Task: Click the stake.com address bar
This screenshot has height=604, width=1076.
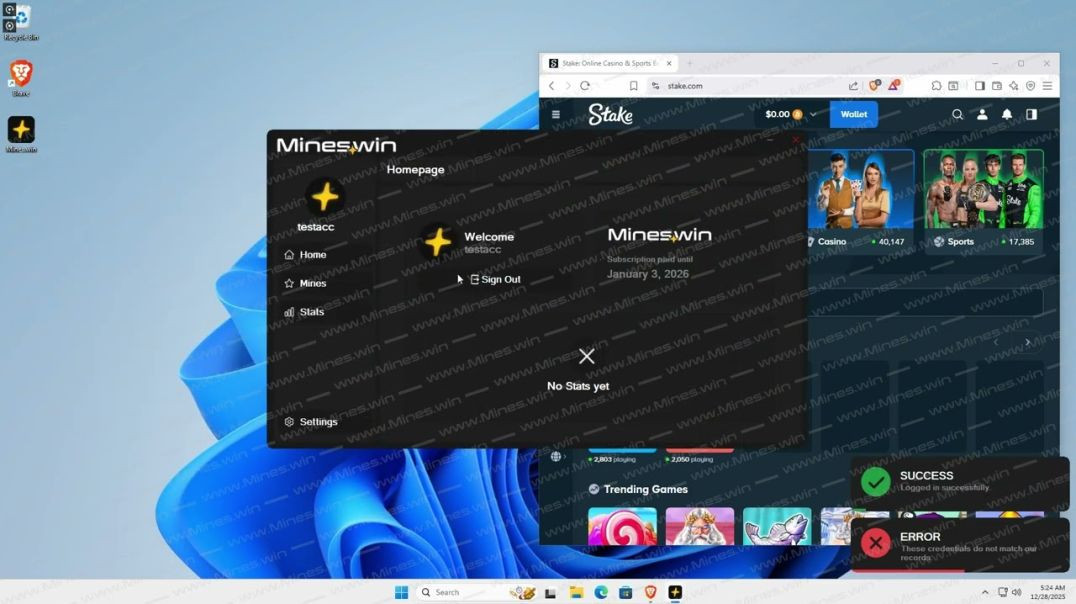Action: (740, 86)
